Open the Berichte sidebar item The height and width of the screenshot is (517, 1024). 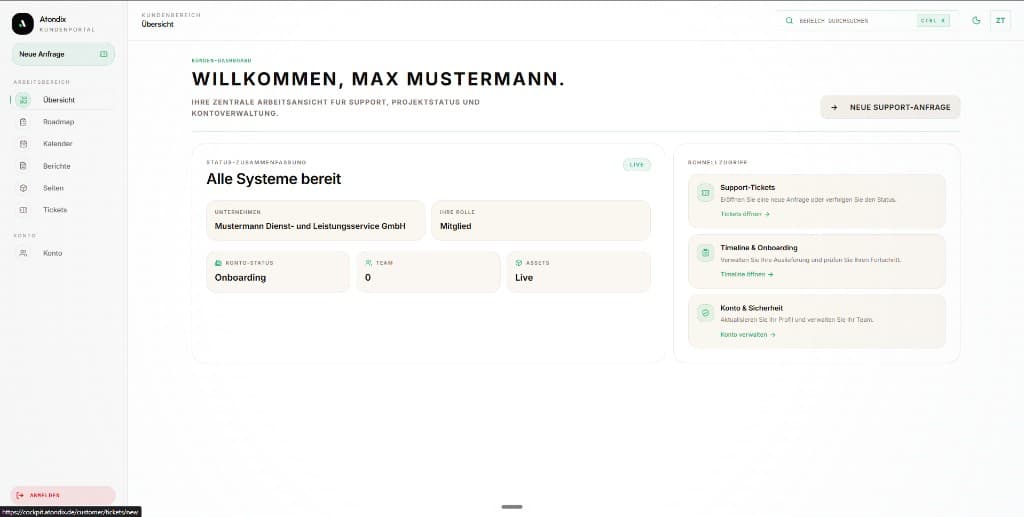[x=63, y=166]
